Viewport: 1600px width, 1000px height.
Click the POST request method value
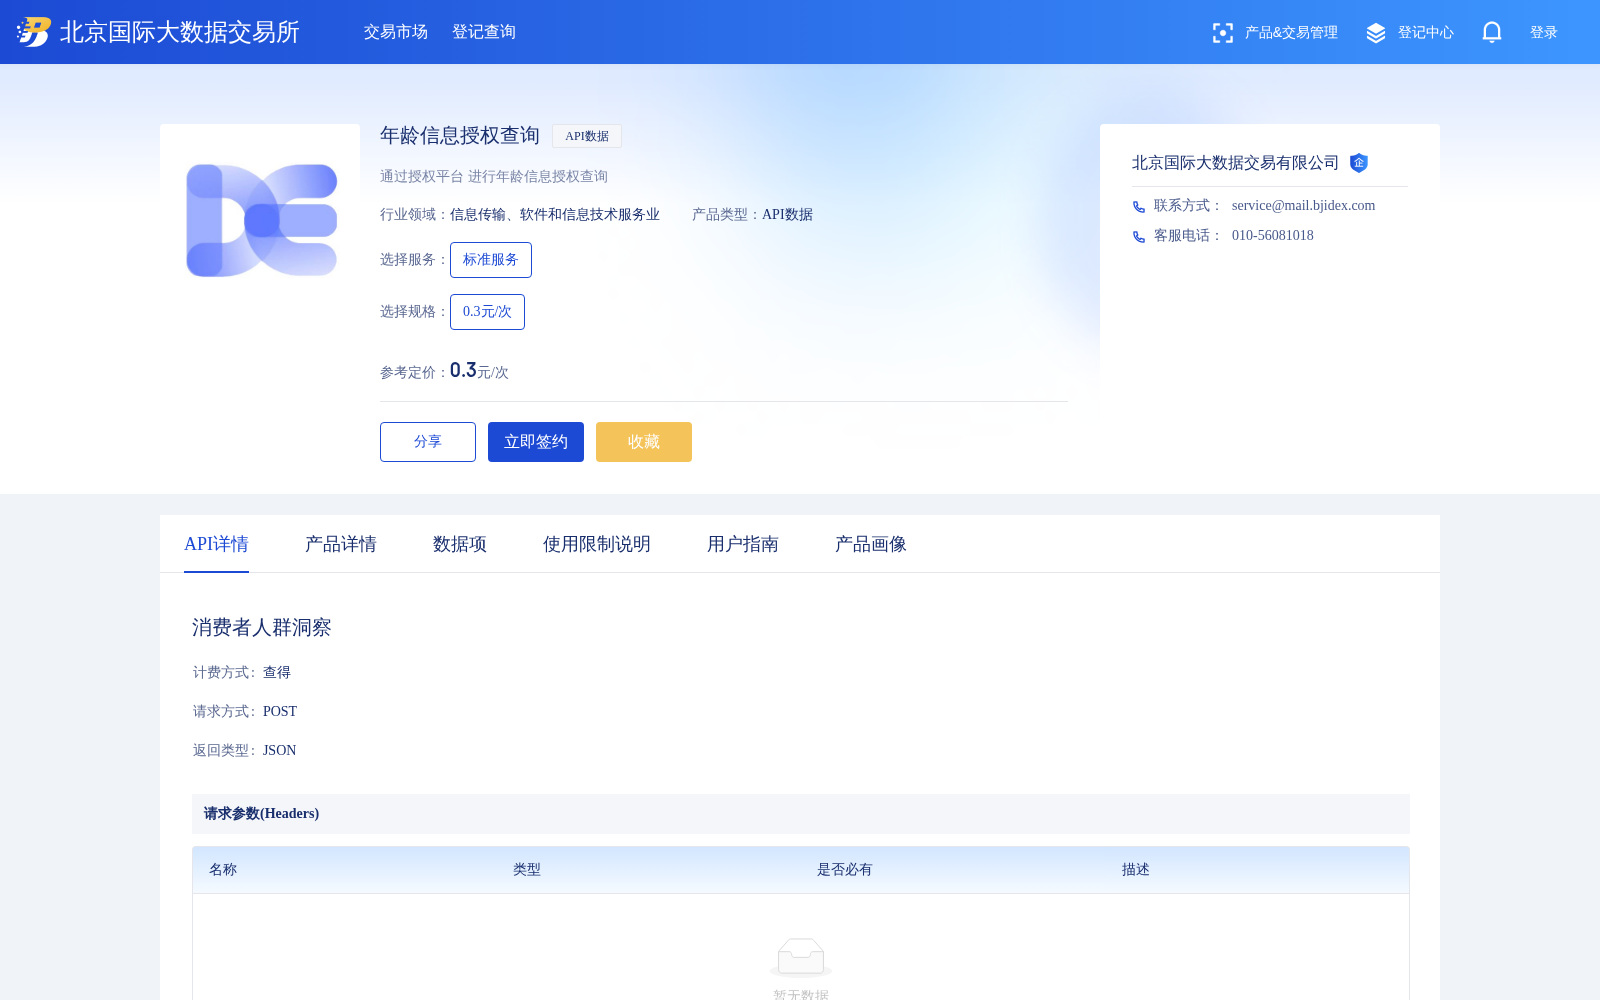(280, 712)
